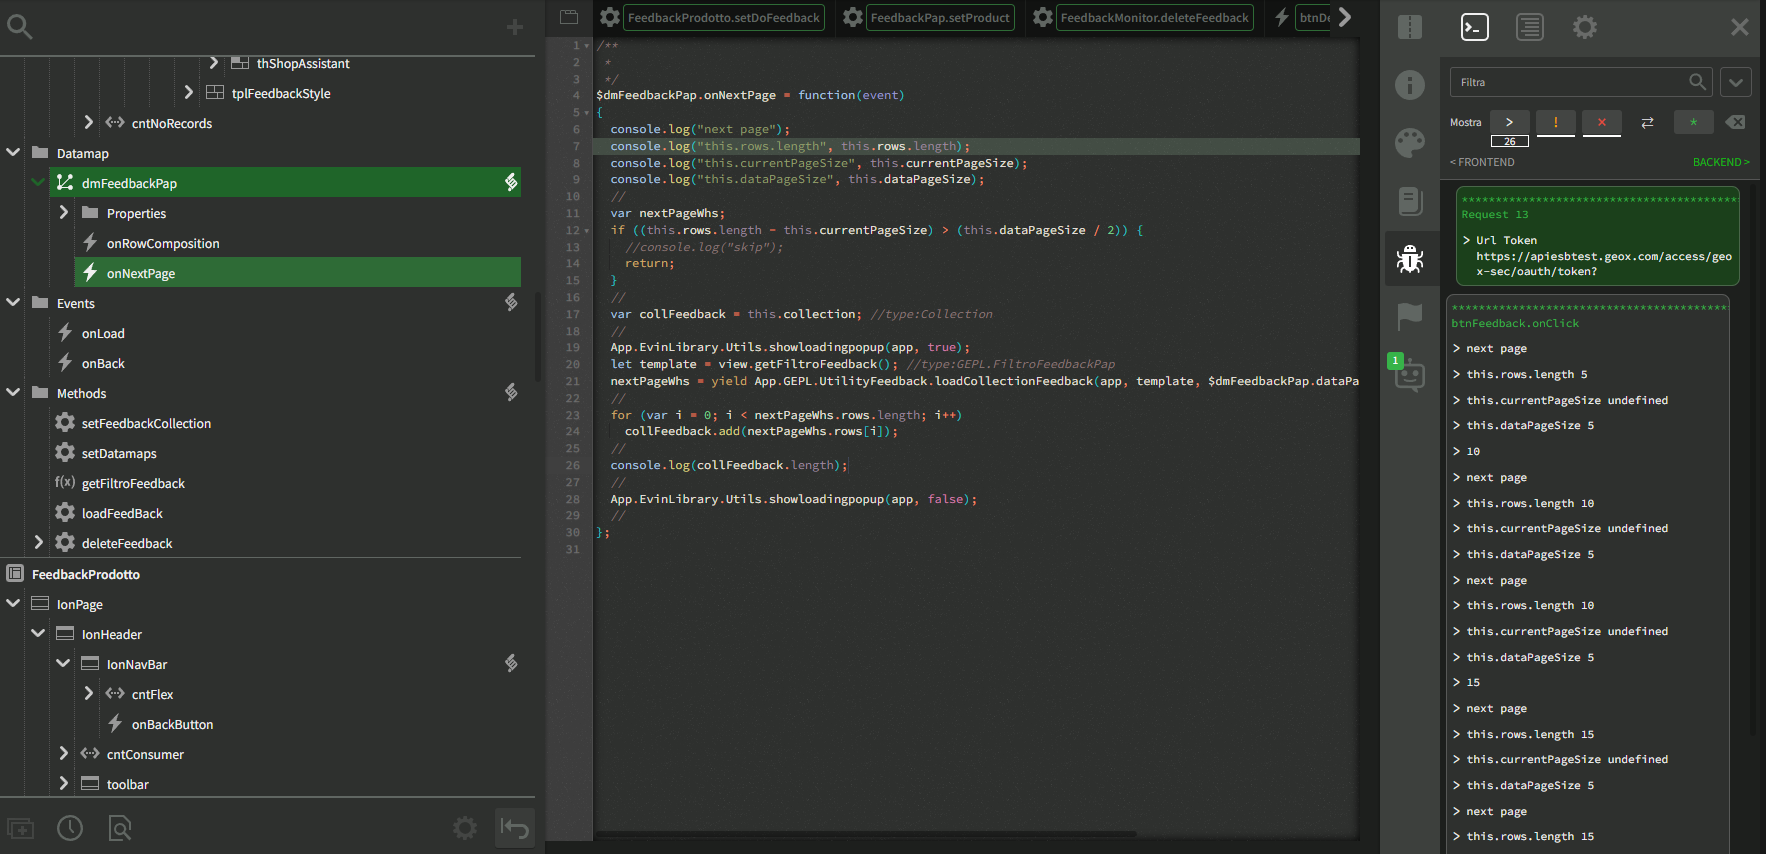Collapse the IonHeader node
This screenshot has height=854, width=1766.
(x=38, y=633)
